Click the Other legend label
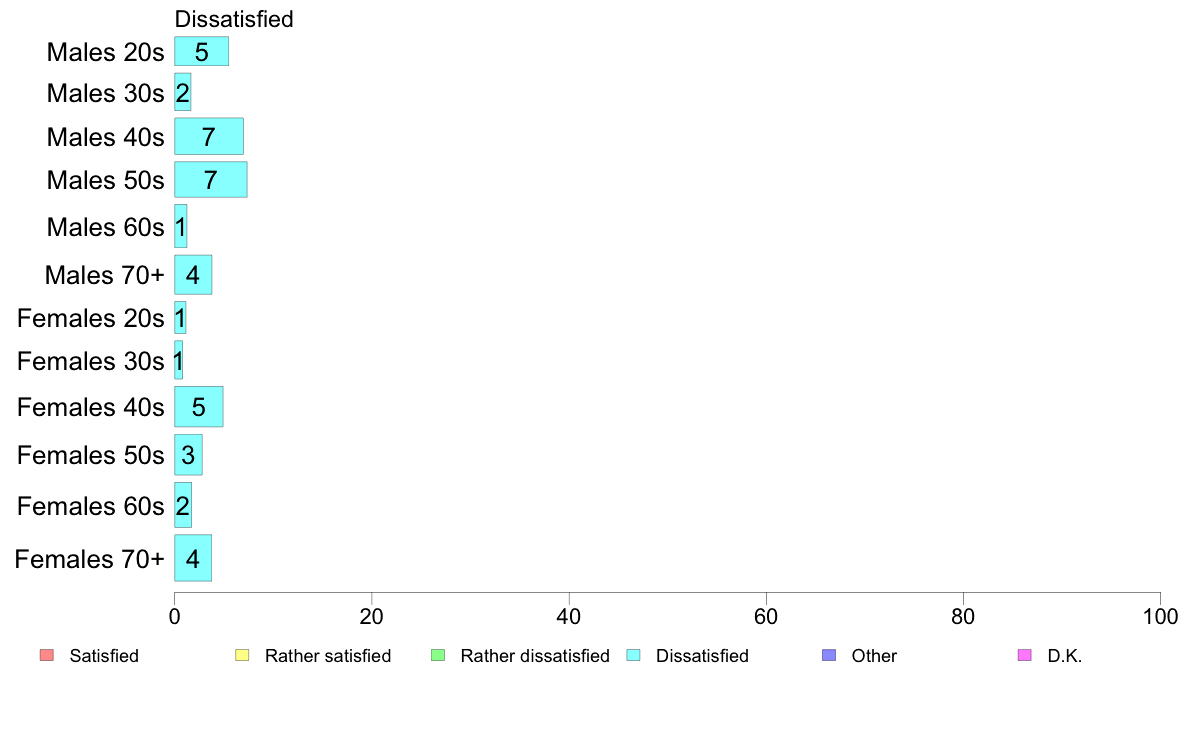The width and height of the screenshot is (1188, 736). [874, 656]
